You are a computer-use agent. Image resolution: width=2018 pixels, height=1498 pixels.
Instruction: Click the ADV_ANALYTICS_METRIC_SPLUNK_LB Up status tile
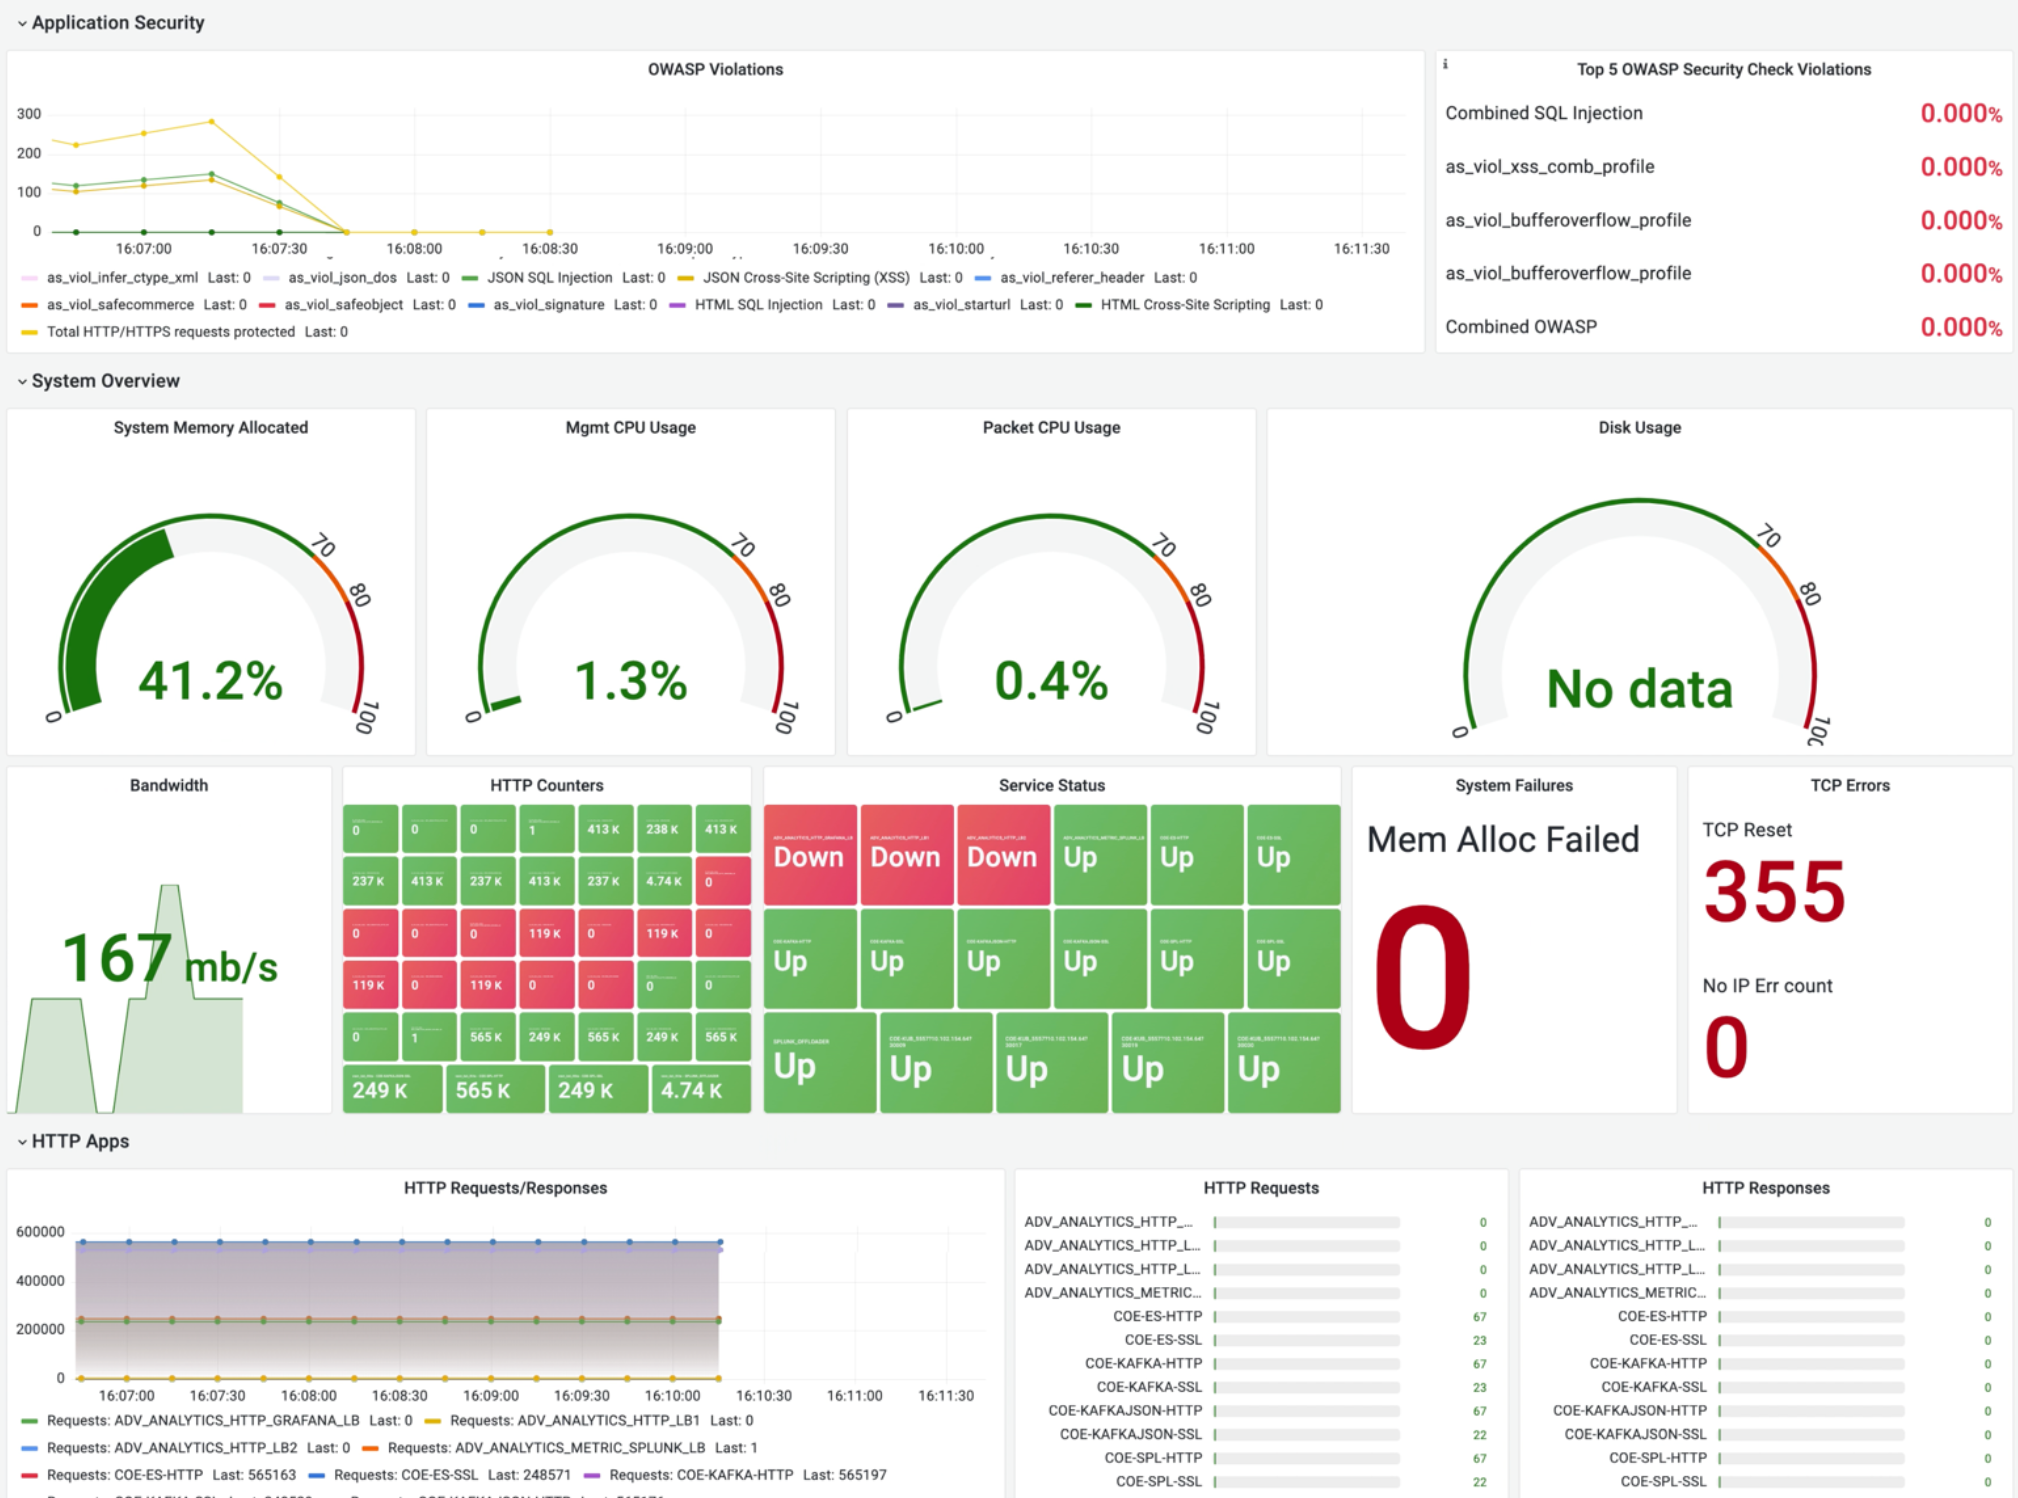(x=1099, y=855)
